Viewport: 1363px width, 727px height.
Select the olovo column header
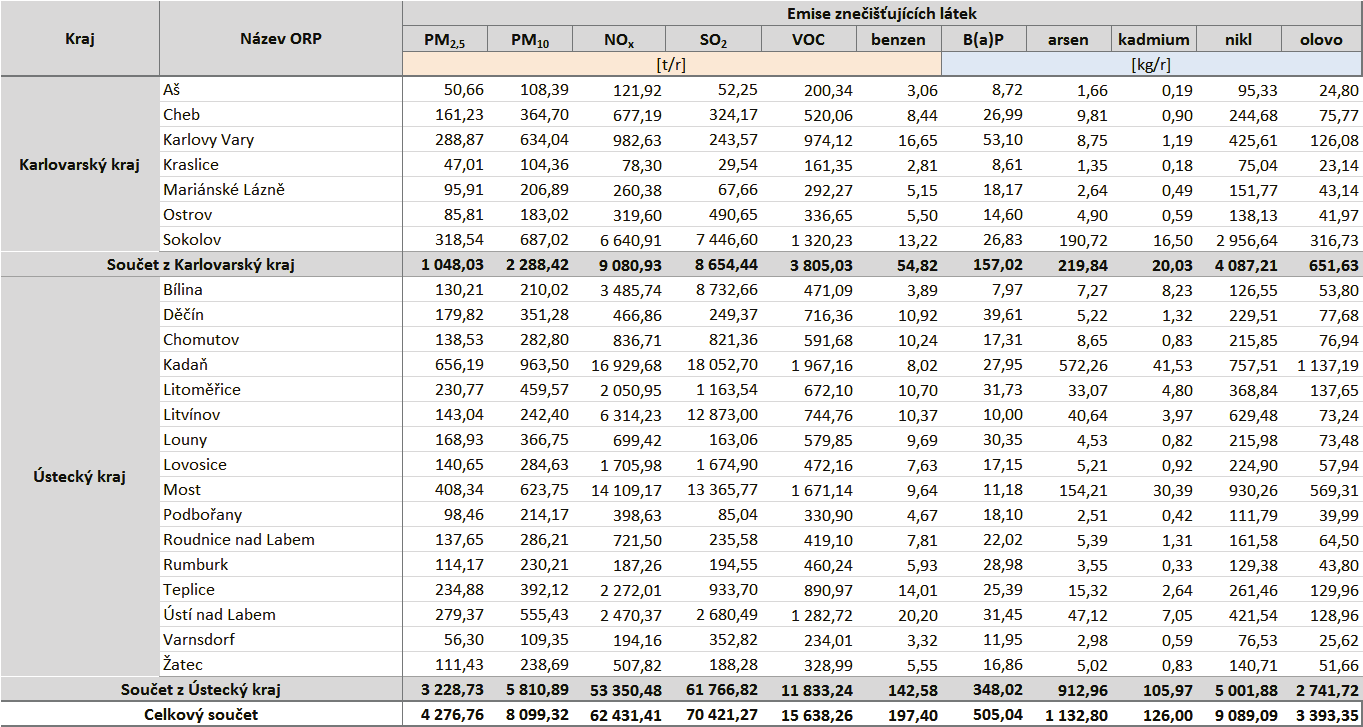click(1321, 40)
